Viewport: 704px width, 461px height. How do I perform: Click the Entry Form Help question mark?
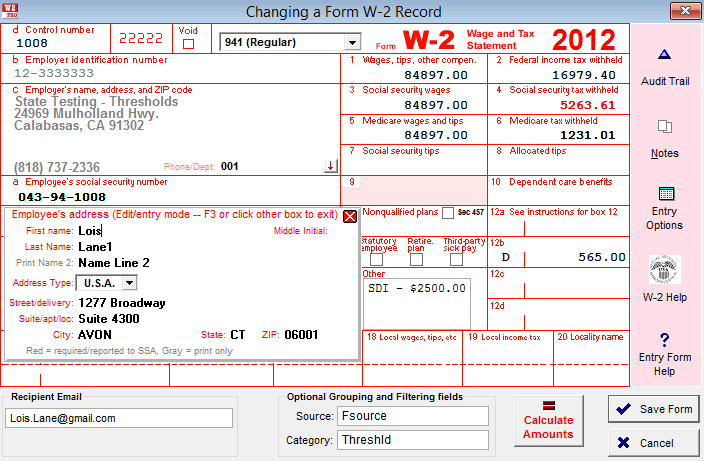[x=665, y=339]
